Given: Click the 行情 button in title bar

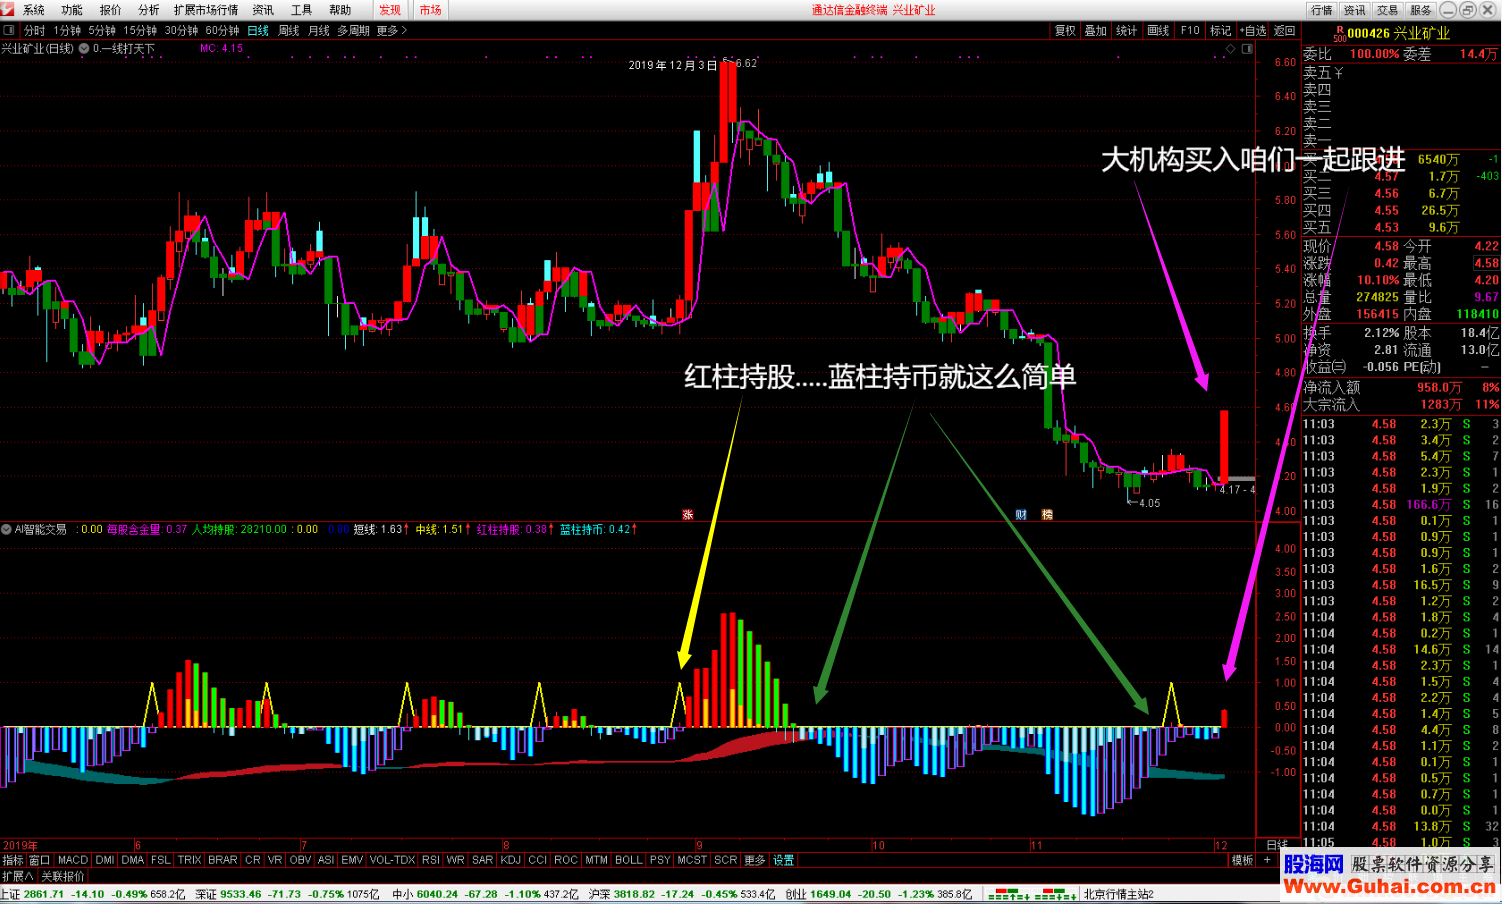Looking at the screenshot, I should (1322, 10).
